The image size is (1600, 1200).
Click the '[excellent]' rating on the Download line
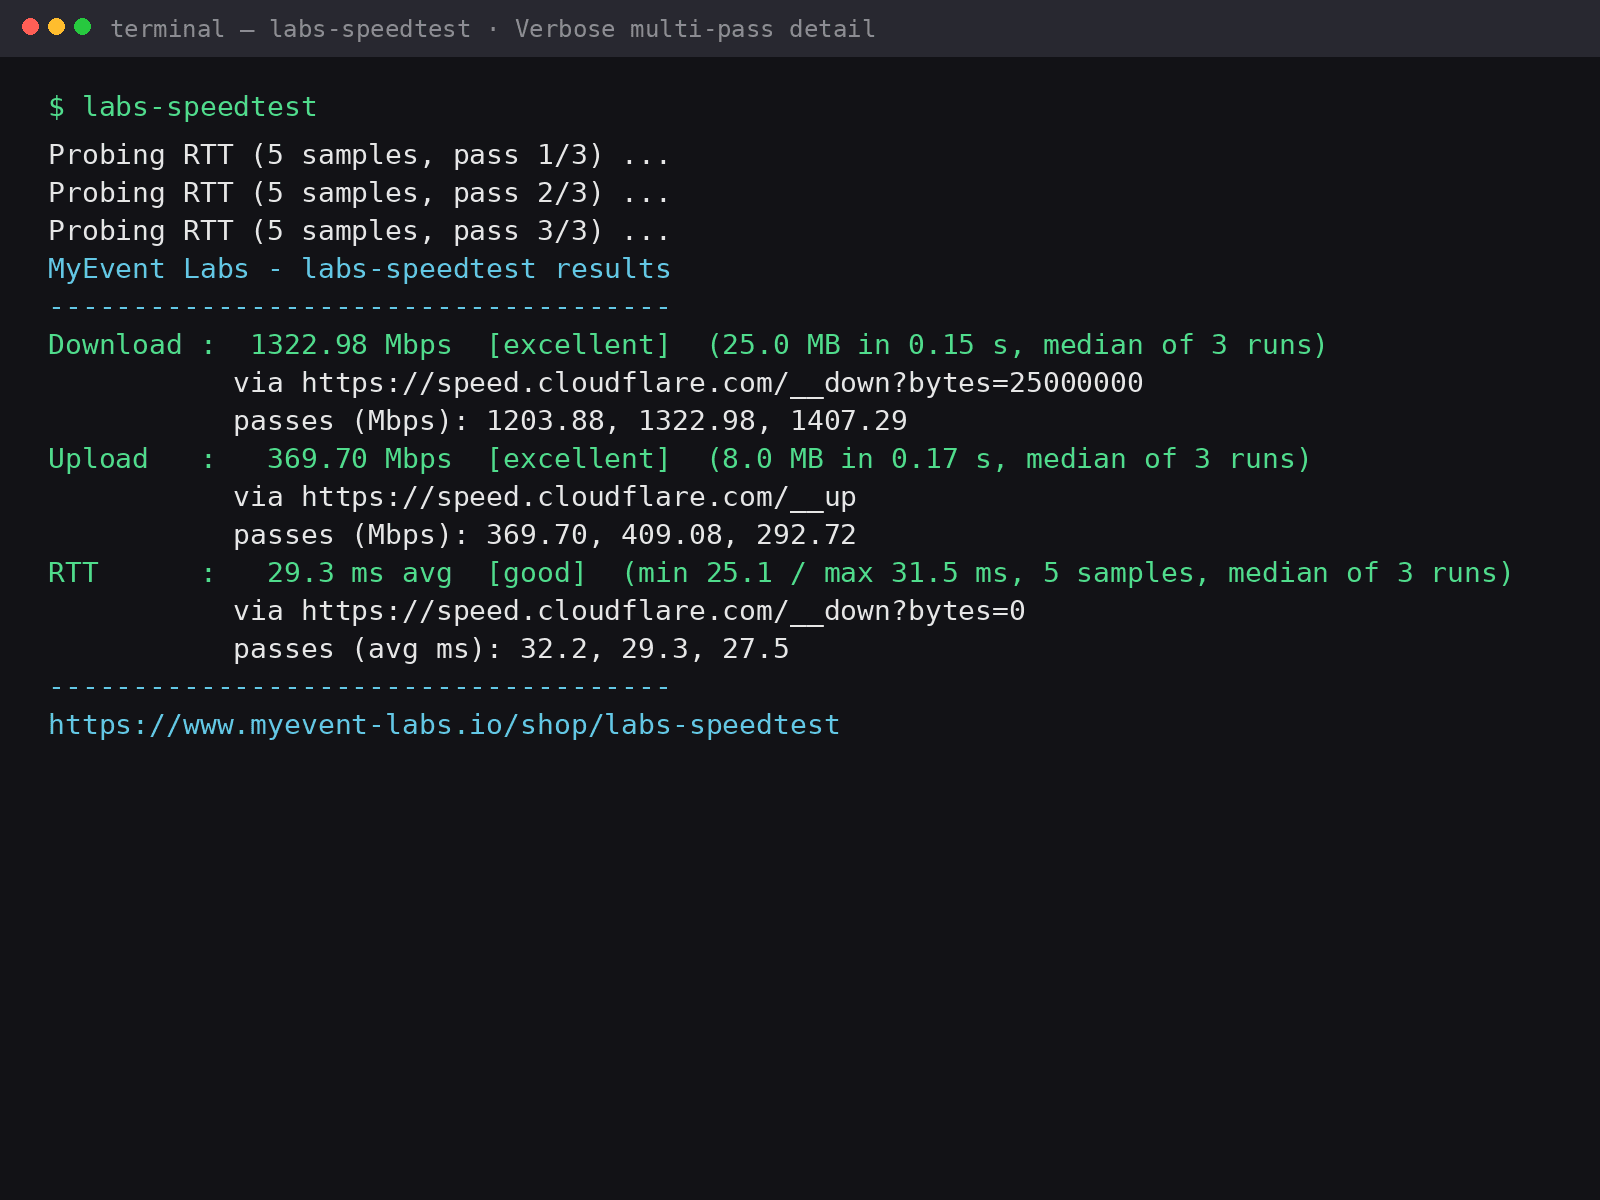578,345
